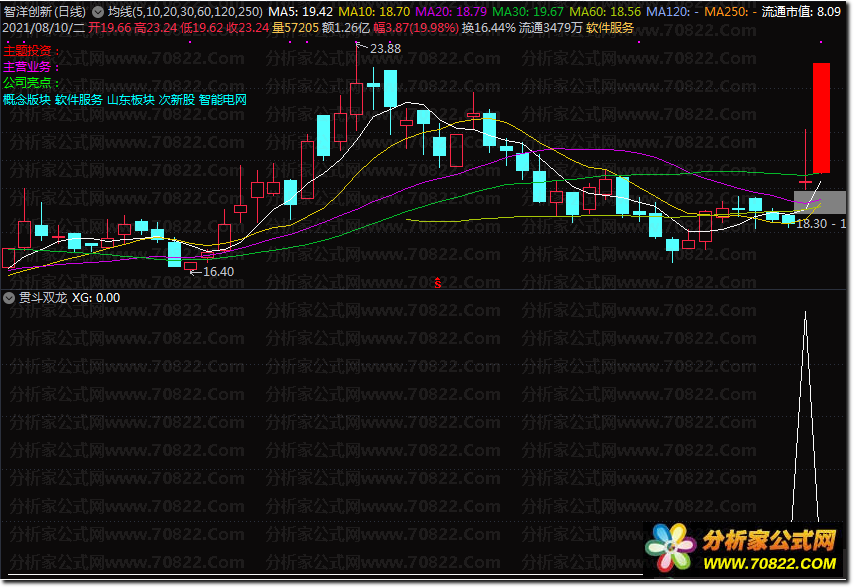Click the volume 量57205
Image resolution: width=855 pixels, height=588 pixels.
[296, 28]
